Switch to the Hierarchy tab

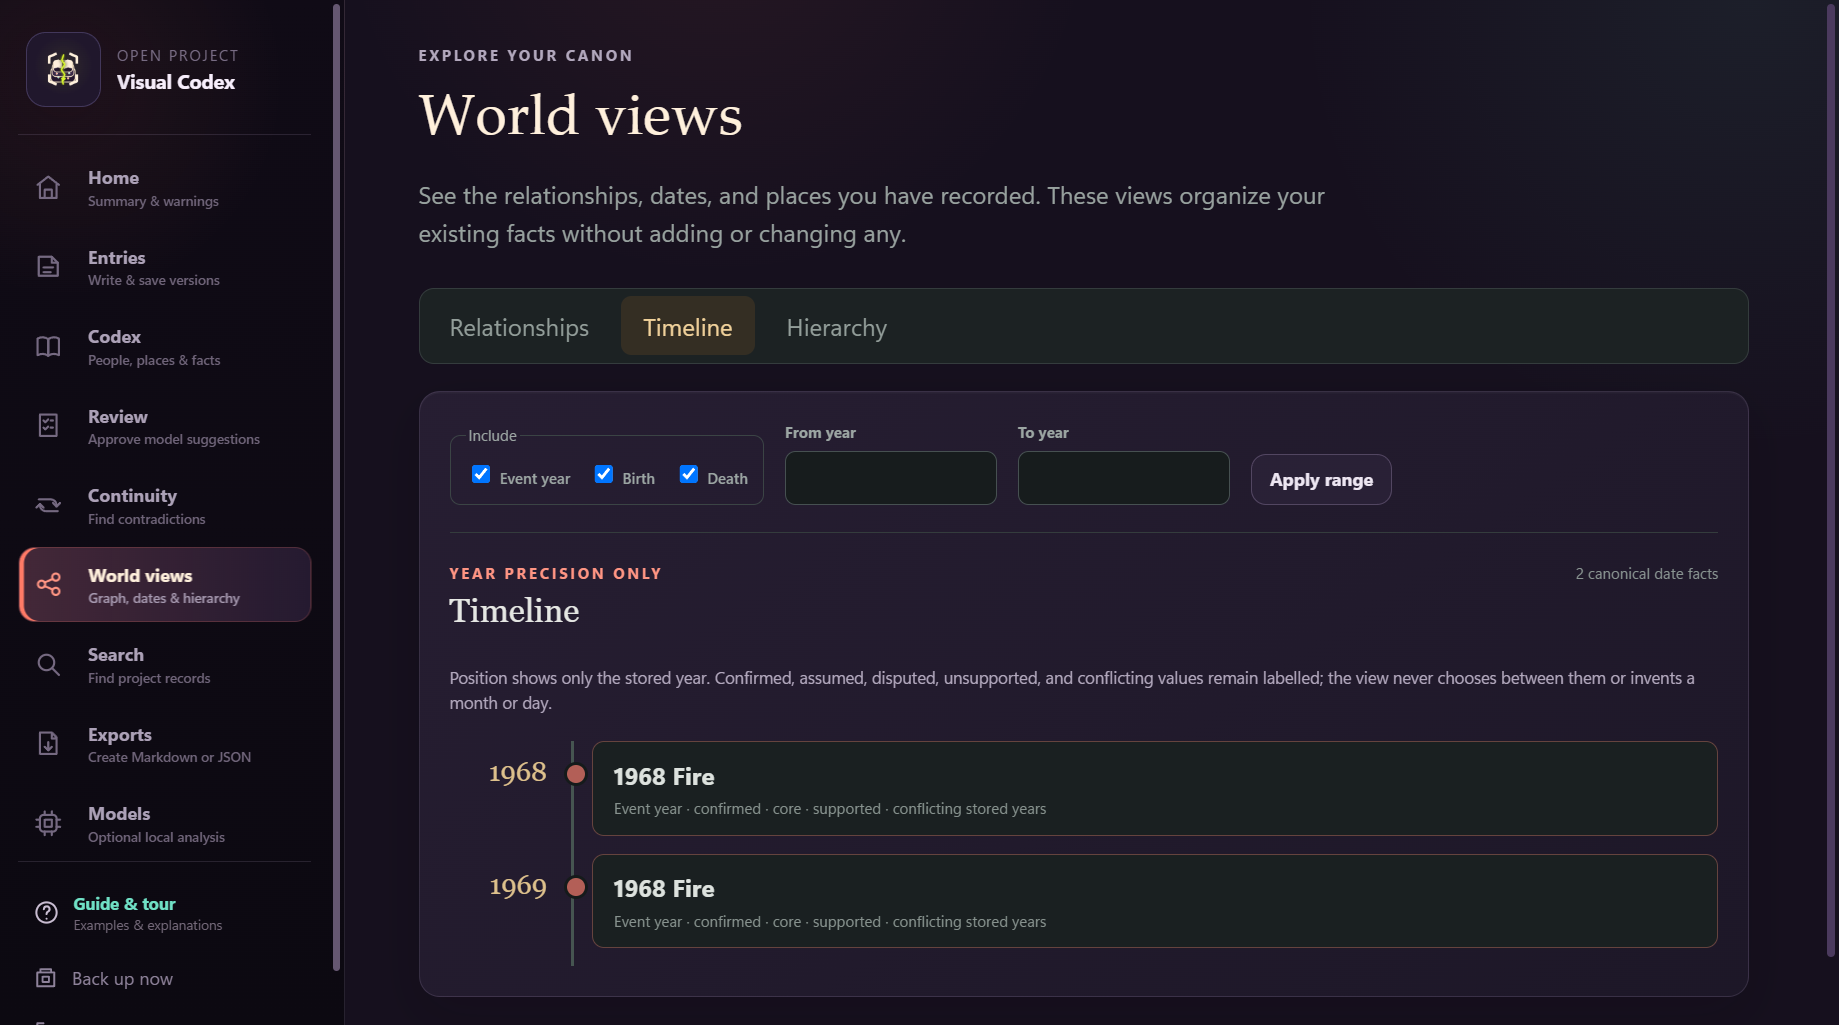(x=836, y=327)
